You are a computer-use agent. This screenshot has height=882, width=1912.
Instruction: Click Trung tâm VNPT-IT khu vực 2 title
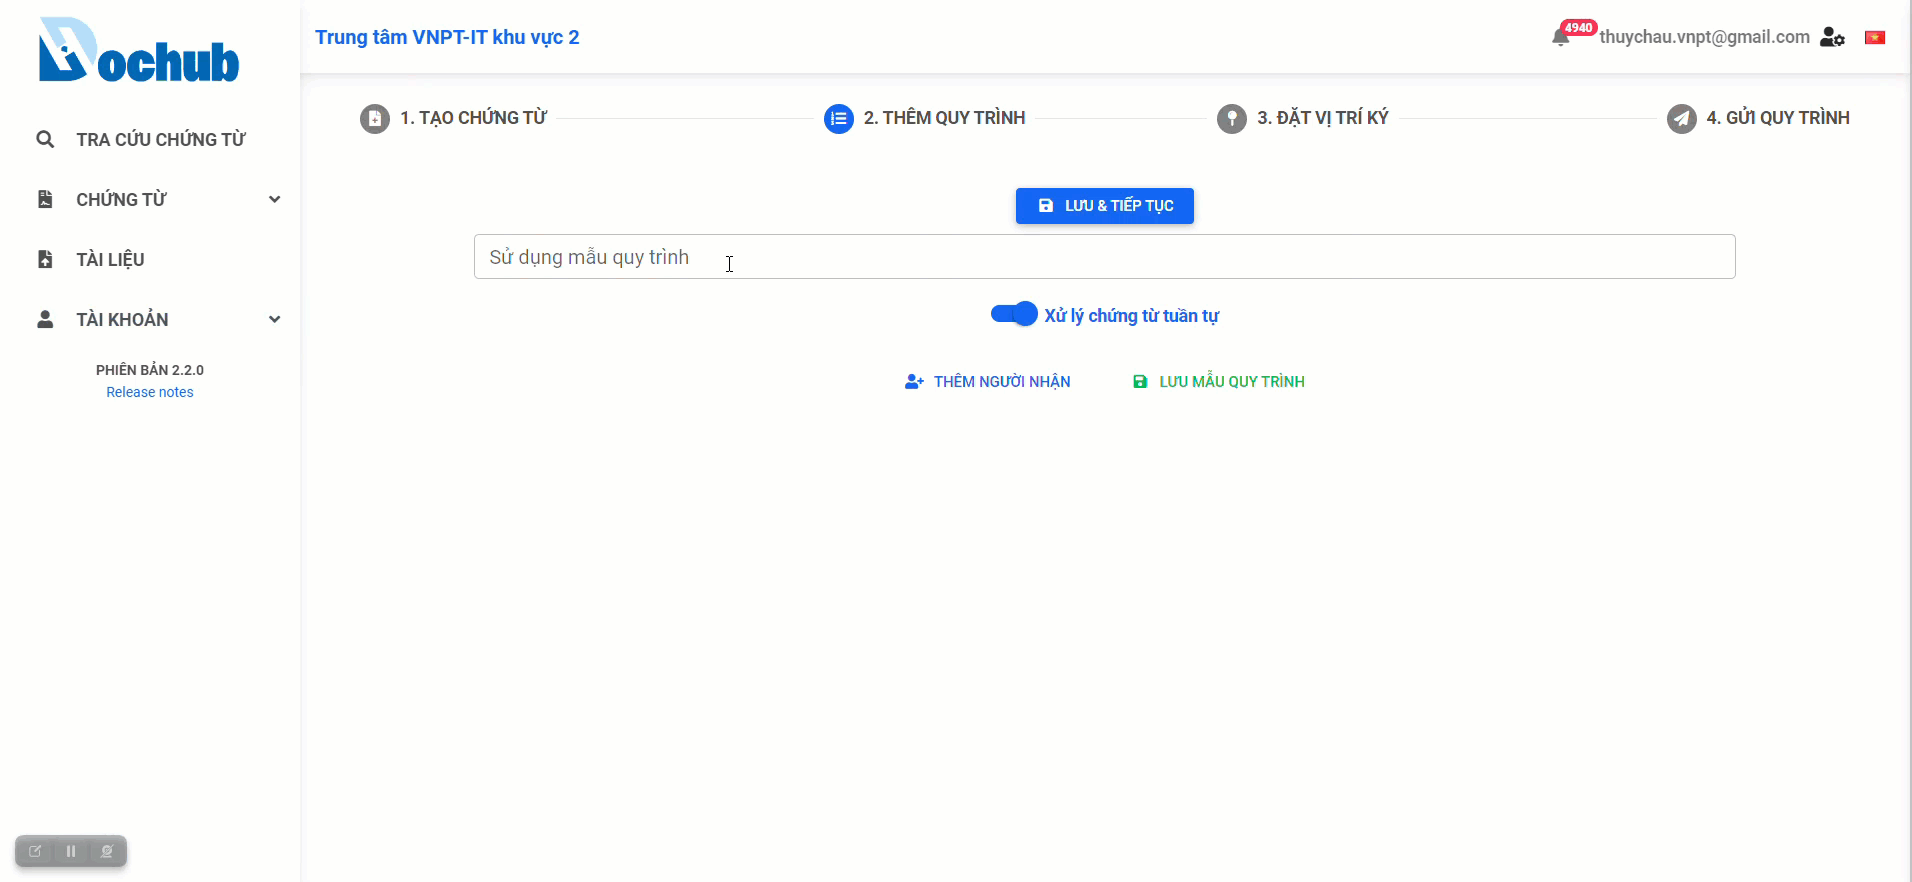tap(447, 37)
